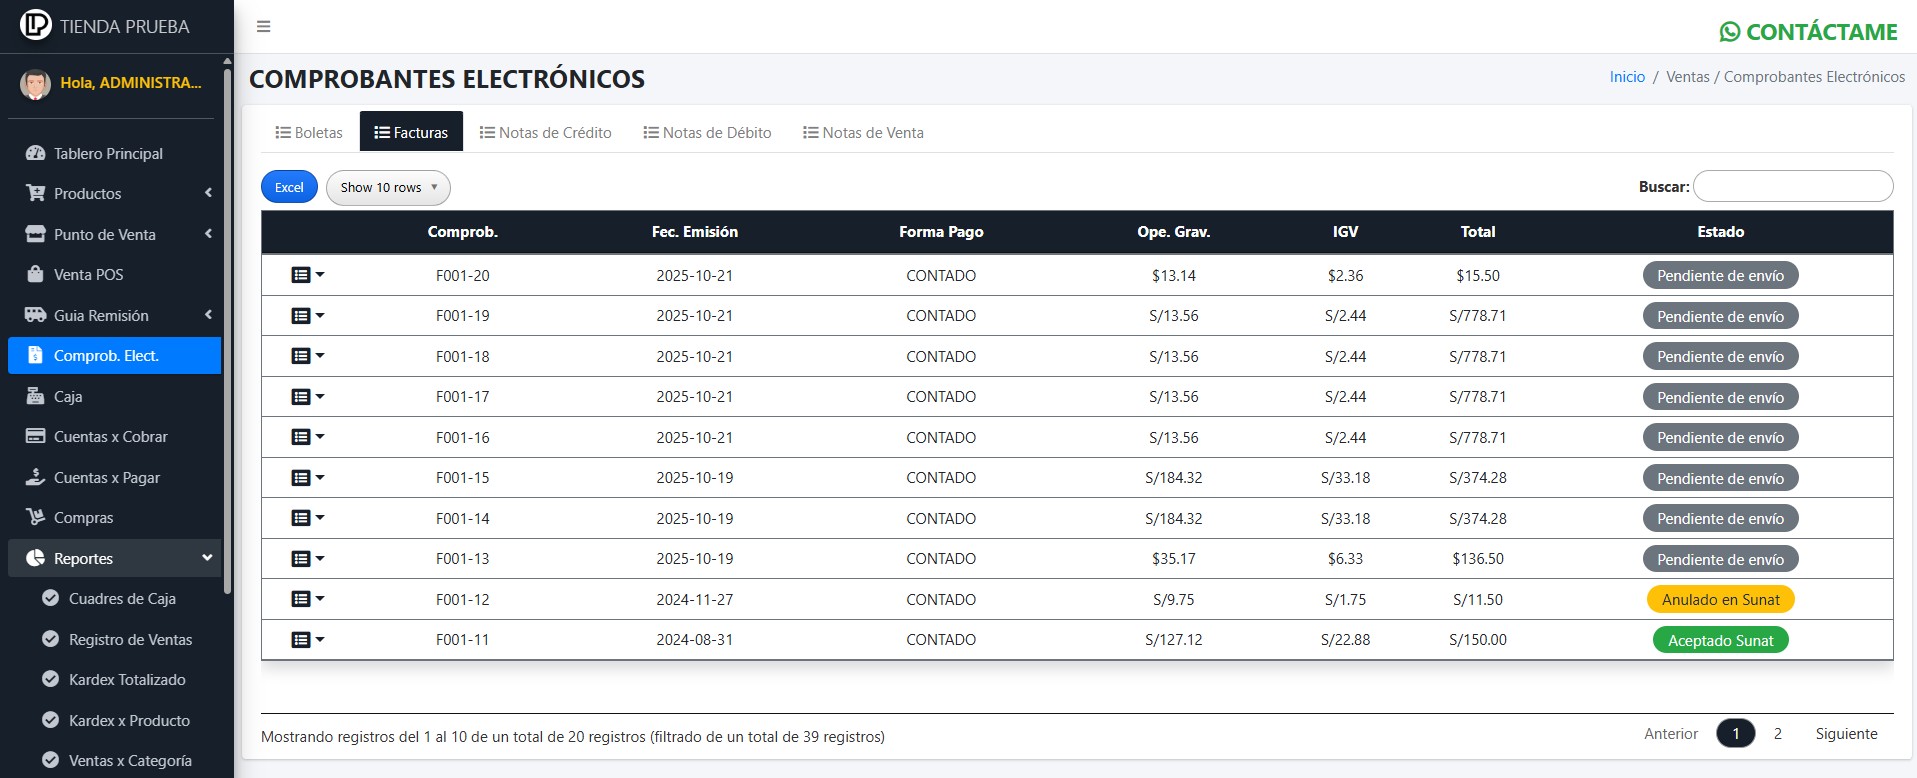This screenshot has height=778, width=1917.
Task: Open actions menu for invoice F001-11
Action: pyautogui.click(x=307, y=640)
